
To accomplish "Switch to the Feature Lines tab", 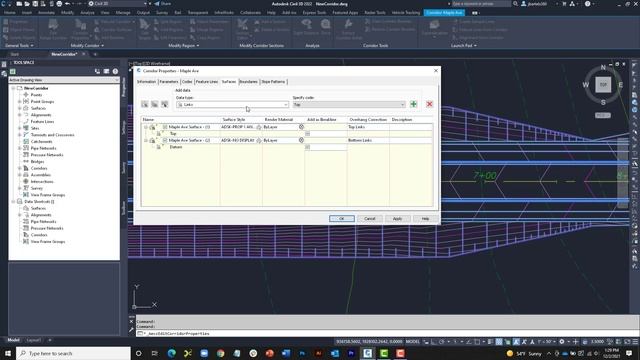I will click(x=207, y=82).
